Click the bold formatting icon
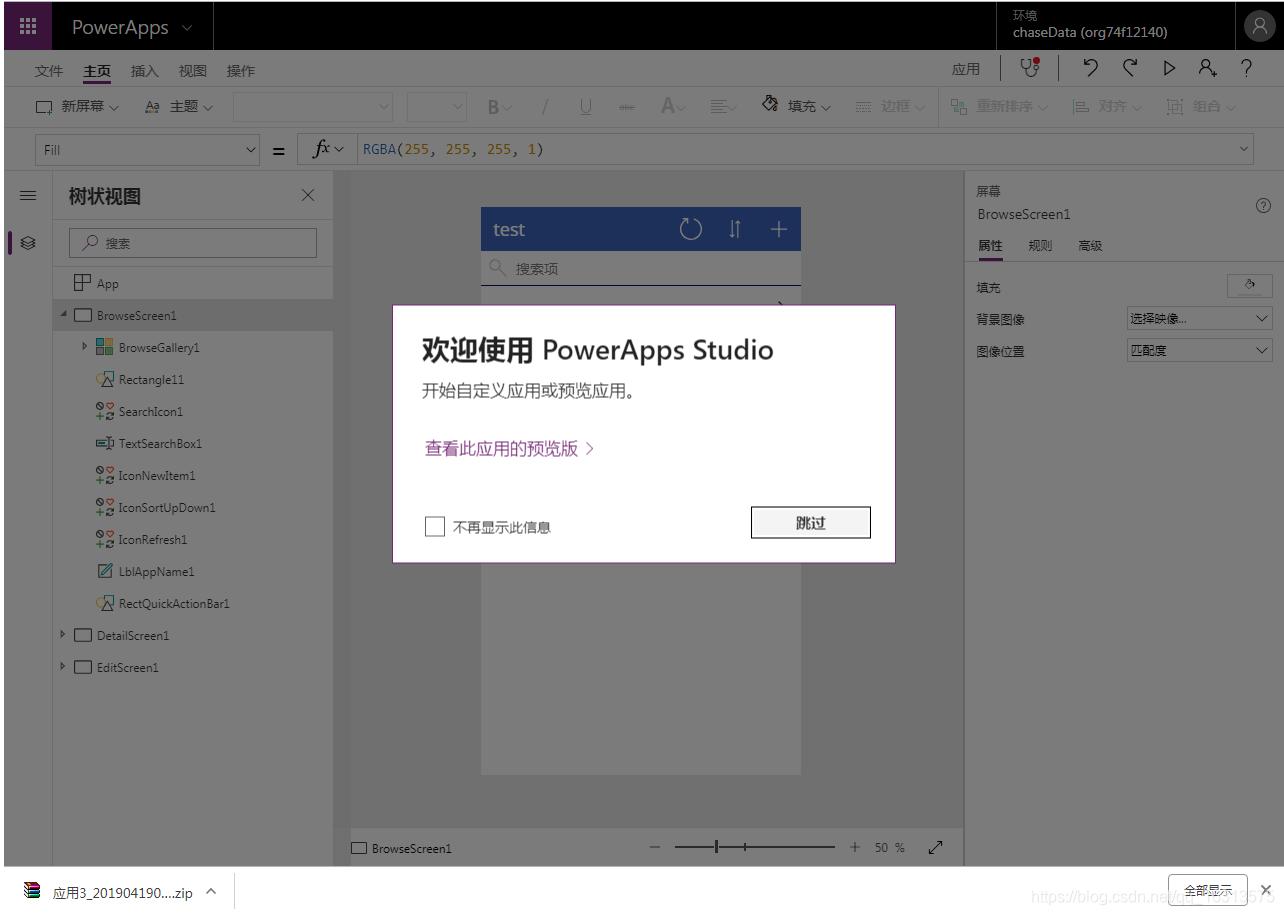 (x=493, y=106)
